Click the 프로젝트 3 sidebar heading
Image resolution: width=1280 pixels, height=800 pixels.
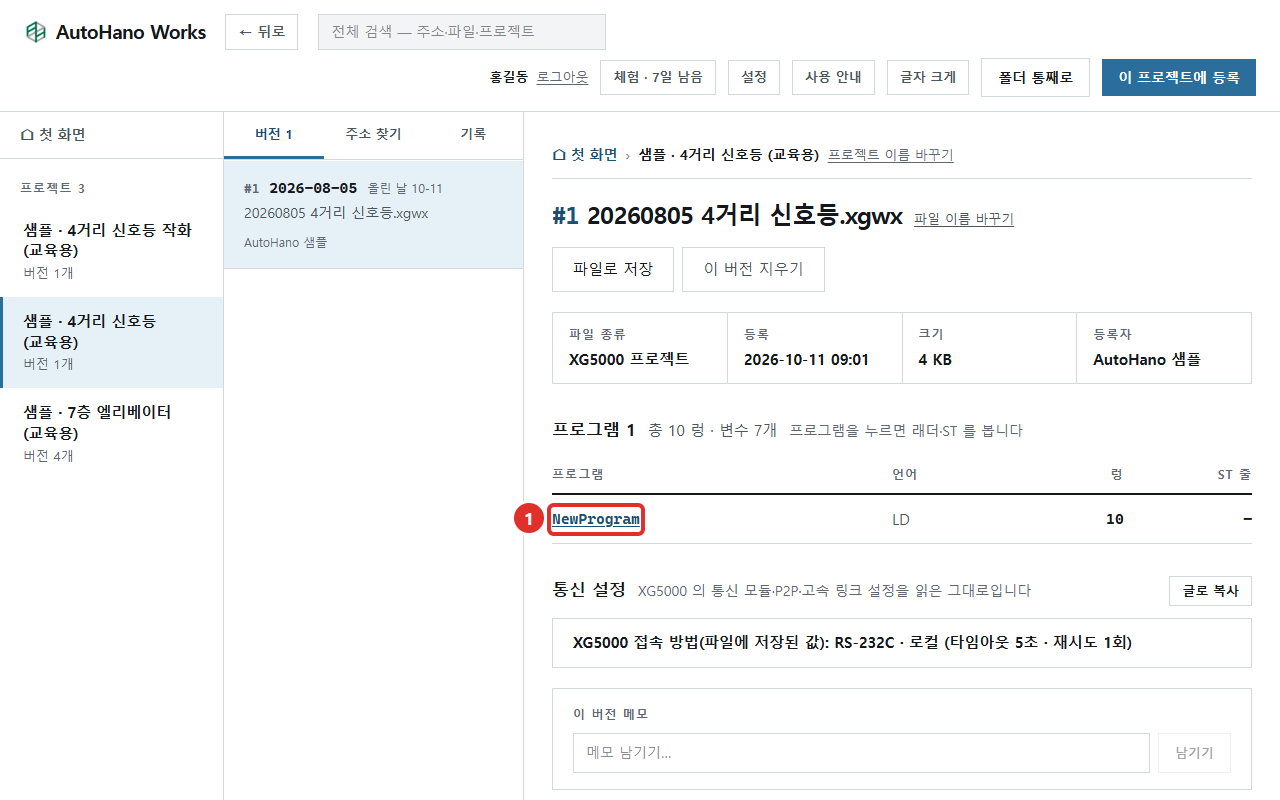52,188
